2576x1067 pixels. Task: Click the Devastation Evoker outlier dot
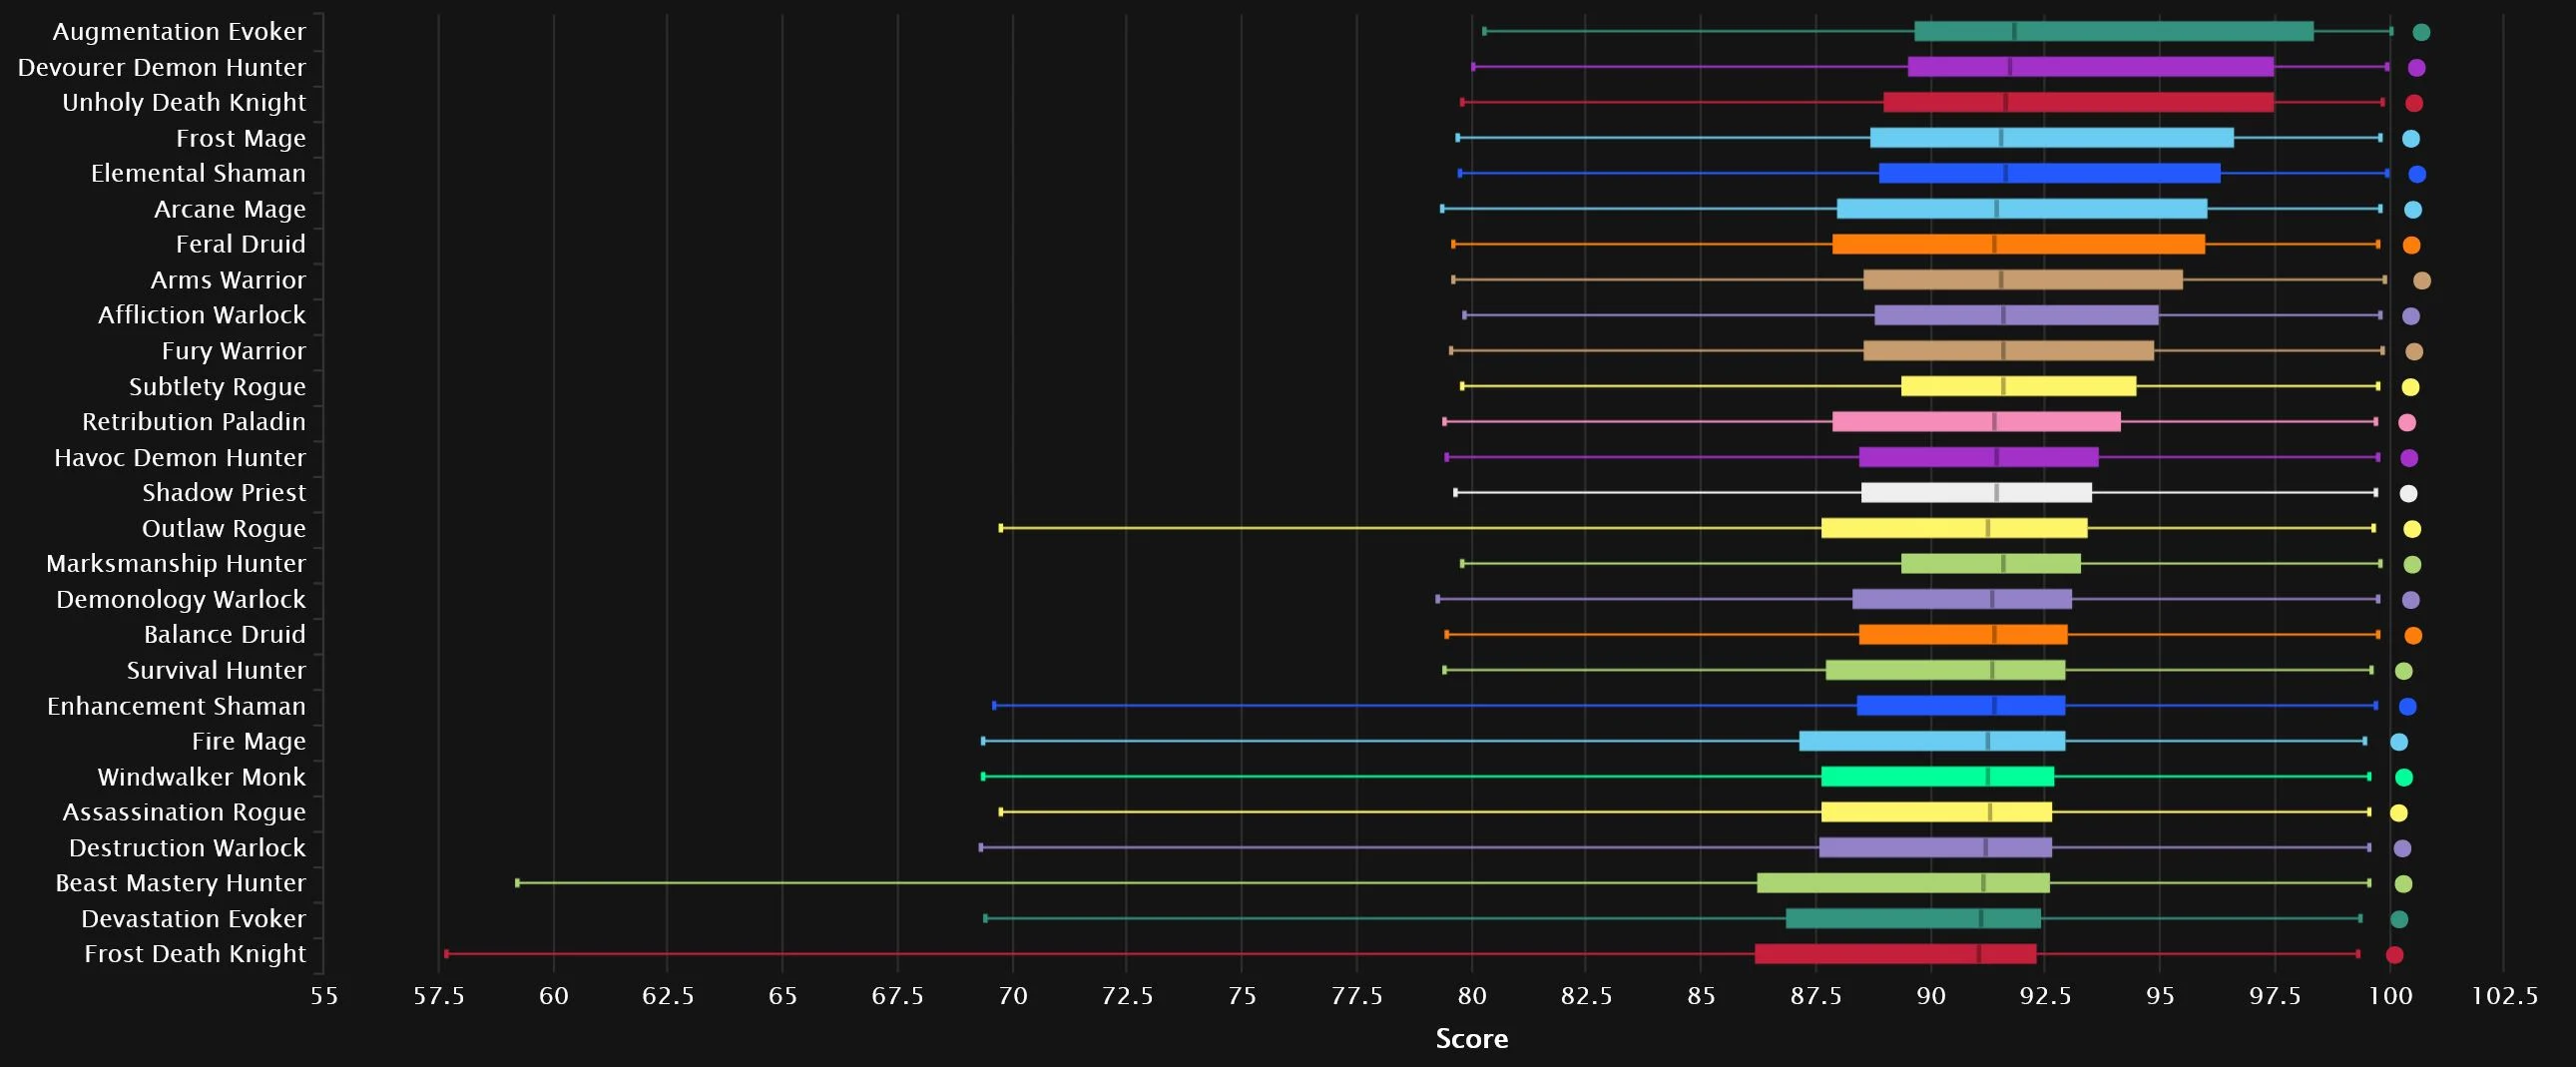tap(2399, 920)
